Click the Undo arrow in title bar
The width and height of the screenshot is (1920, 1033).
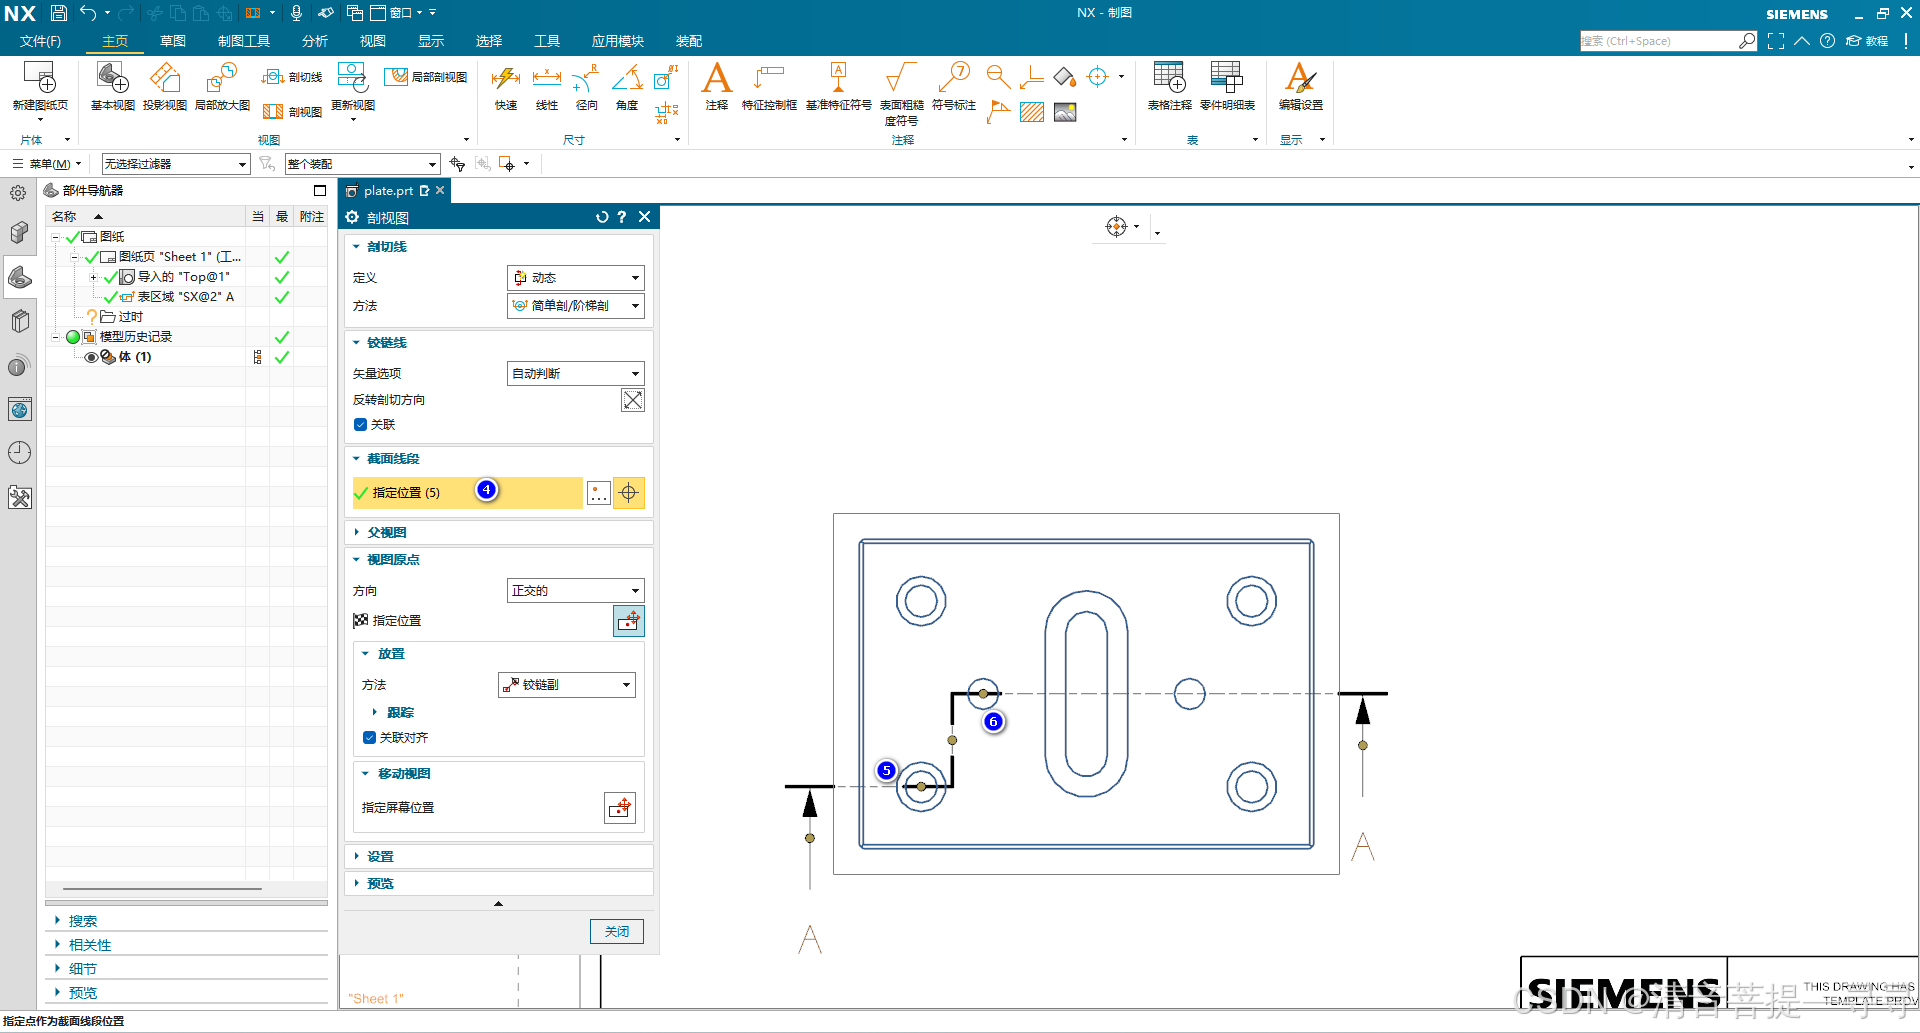88,13
